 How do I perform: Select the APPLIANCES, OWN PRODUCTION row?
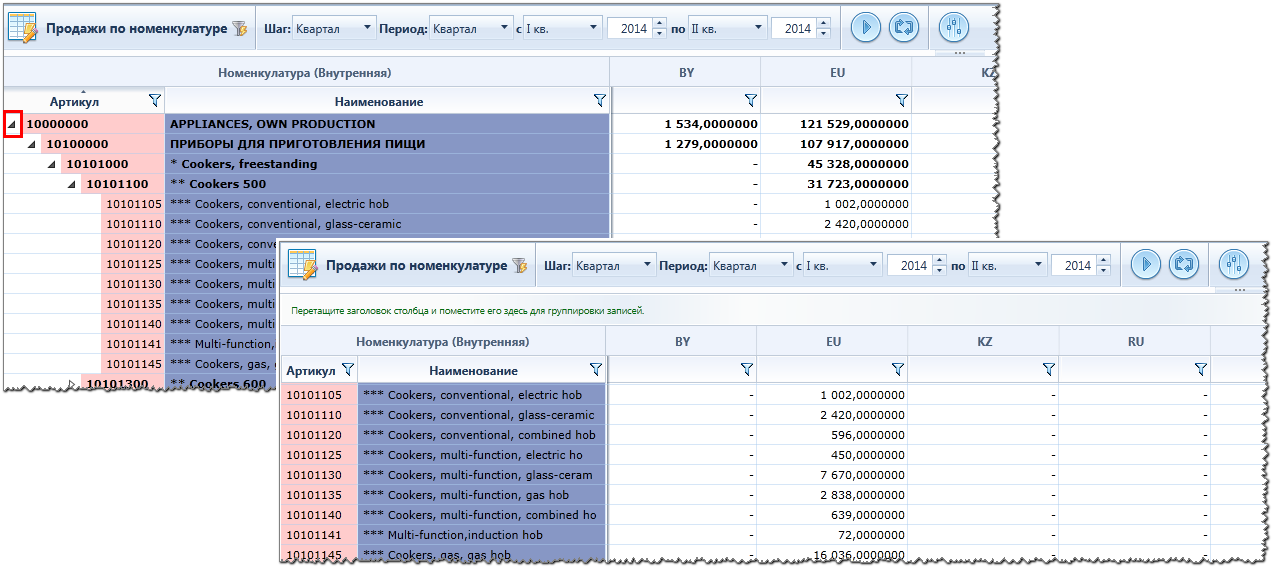[x=387, y=124]
